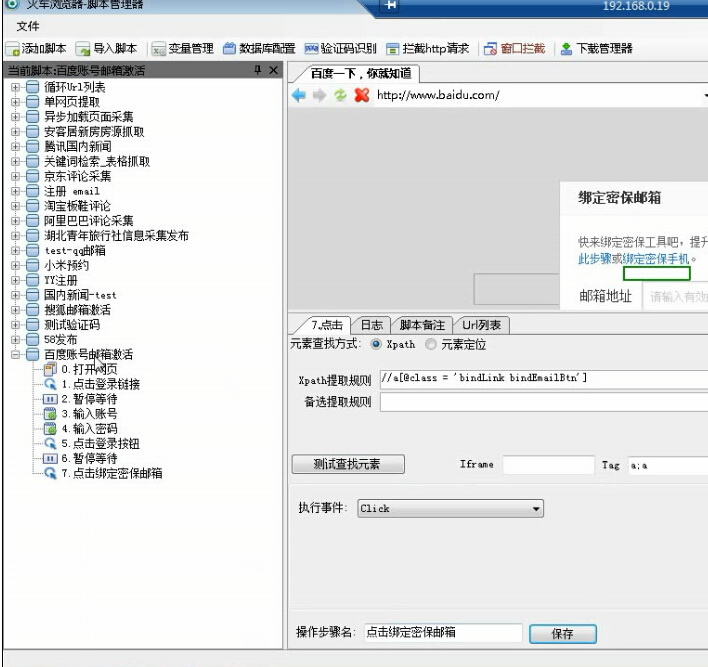
Task: Open the 下载管理器 toolbar icon
Action: [x=566, y=49]
